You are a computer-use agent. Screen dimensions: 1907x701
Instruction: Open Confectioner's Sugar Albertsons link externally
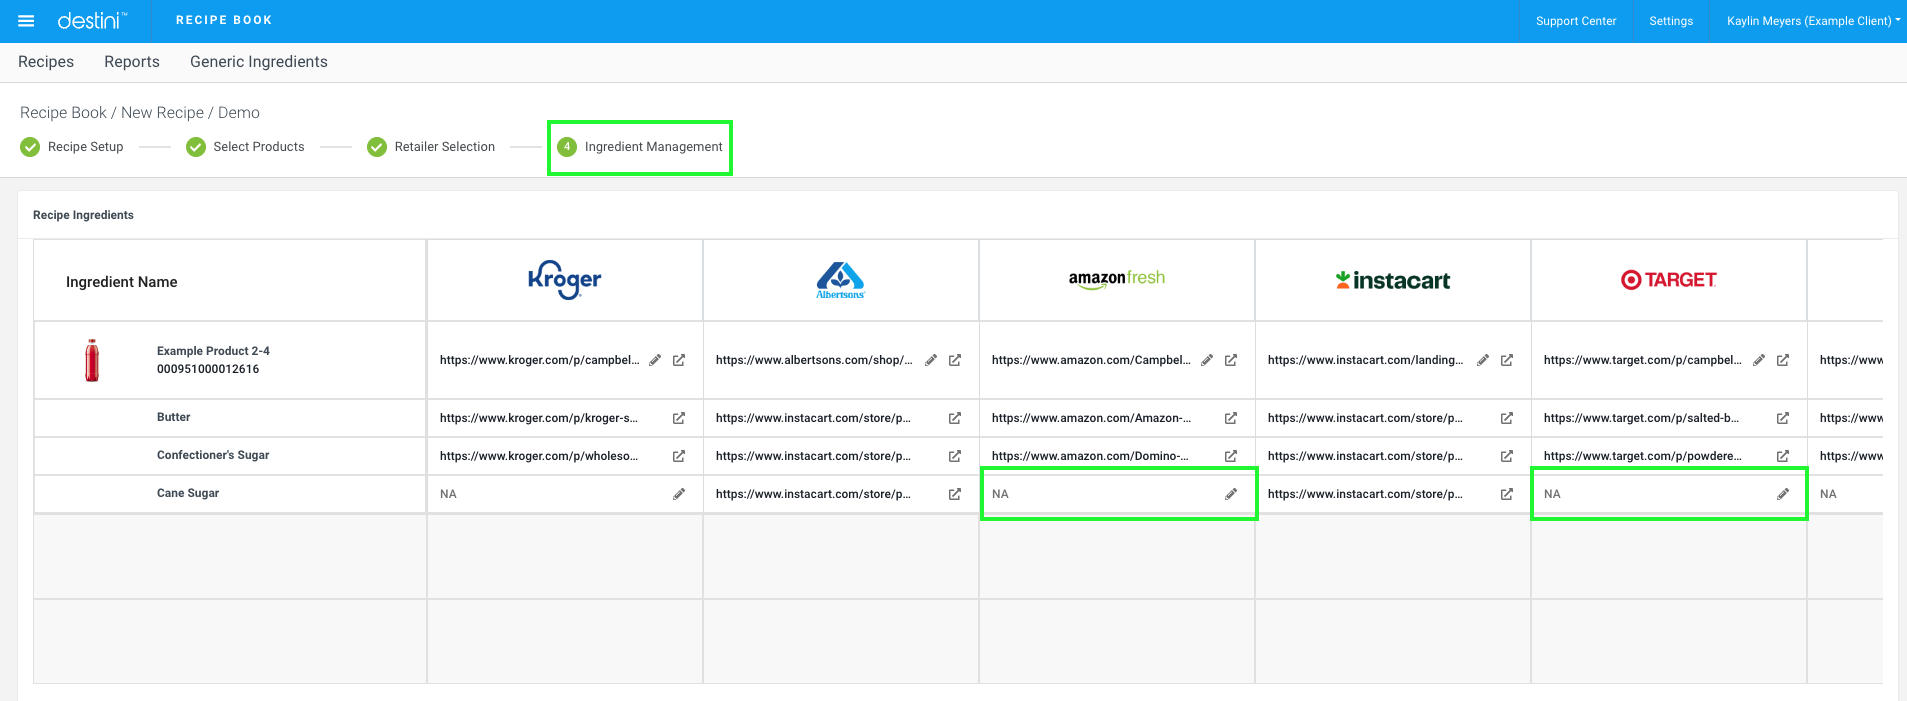955,456
